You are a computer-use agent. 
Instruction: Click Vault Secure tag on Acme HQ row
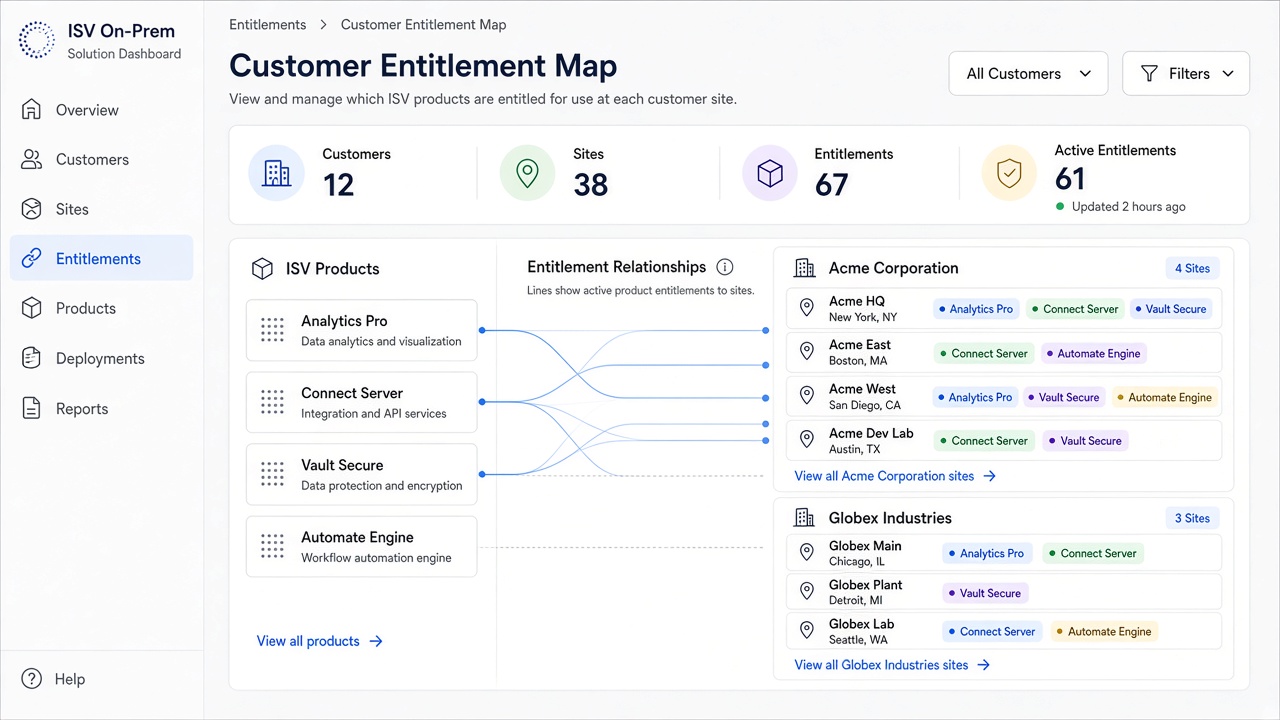coord(1171,309)
